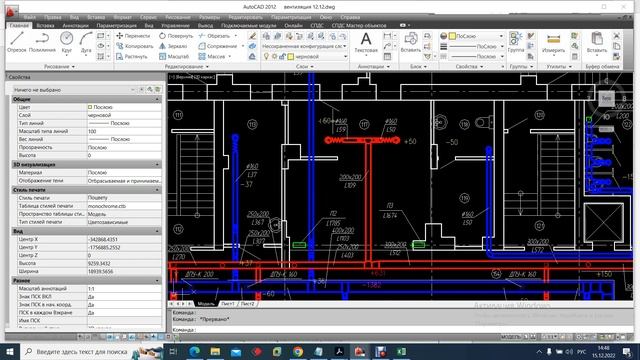Expand the Слои panel
Image resolution: width=640 pixels, height=360 pixels.
[x=304, y=66]
